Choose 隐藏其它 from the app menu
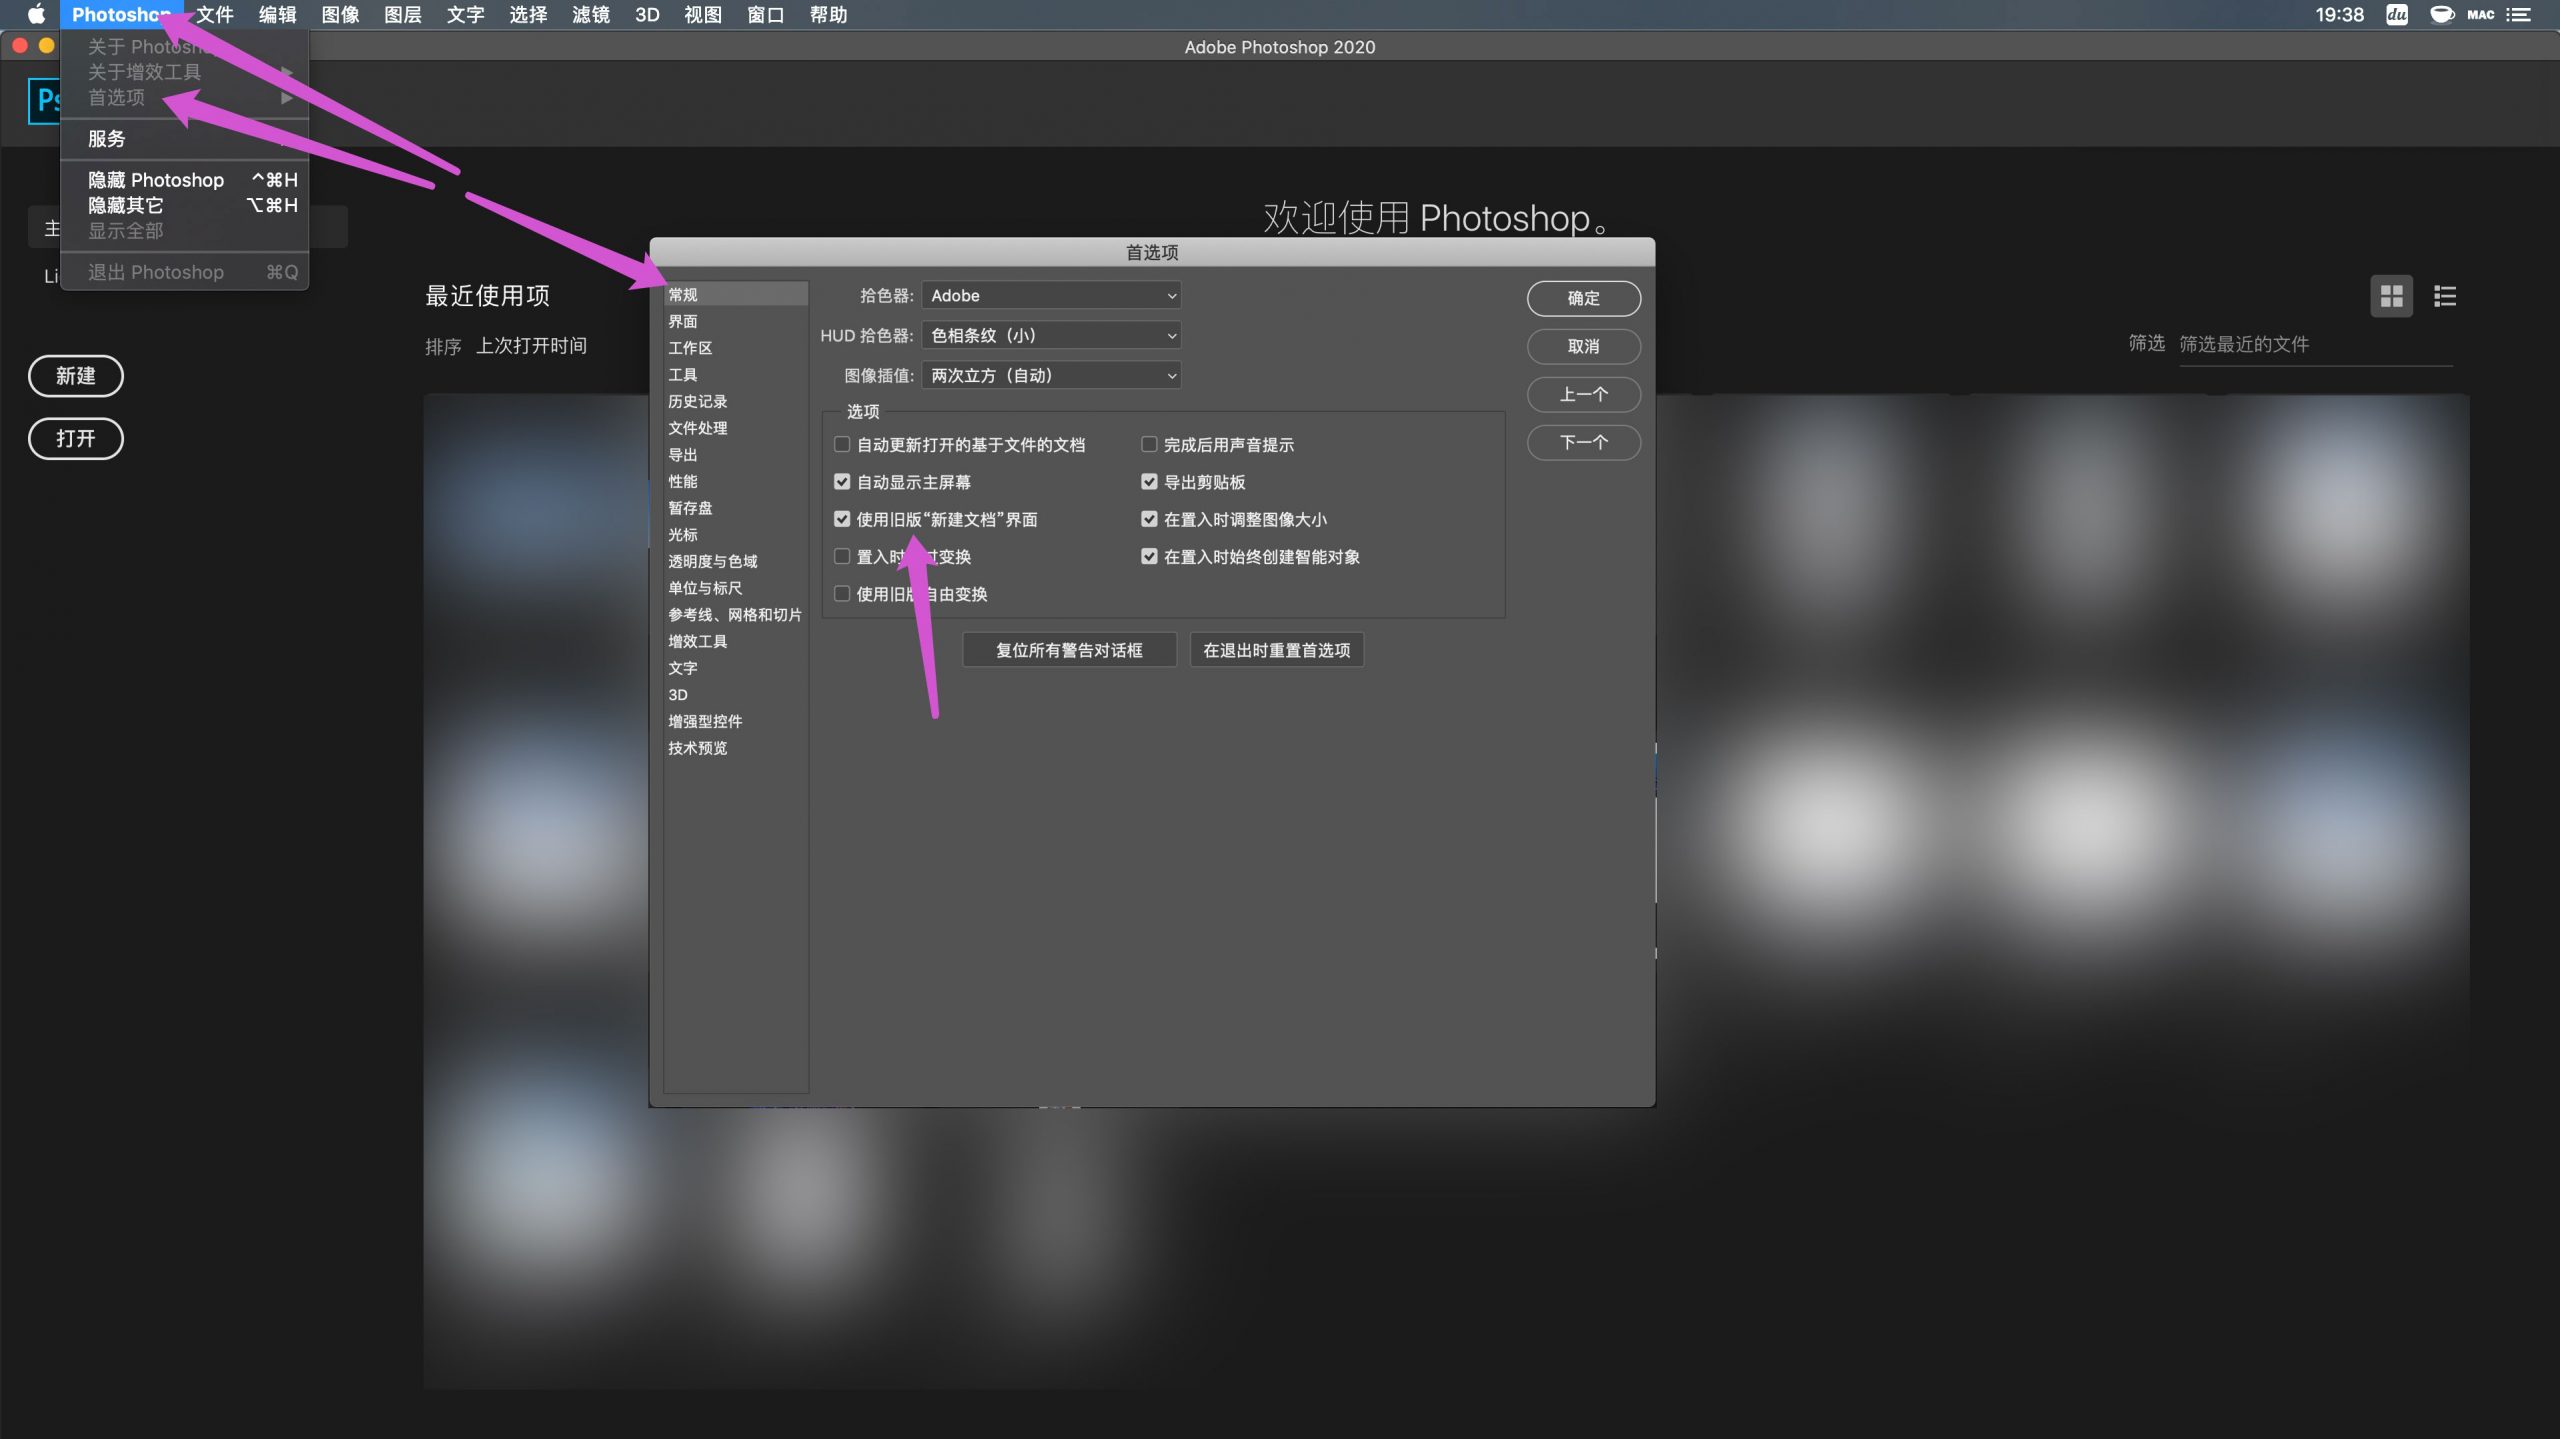Screen dimensions: 2560x1439 click(185, 205)
